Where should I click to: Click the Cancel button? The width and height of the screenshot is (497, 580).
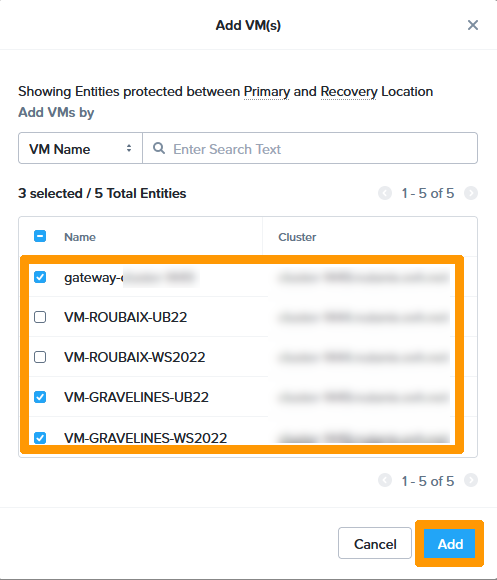tap(375, 543)
